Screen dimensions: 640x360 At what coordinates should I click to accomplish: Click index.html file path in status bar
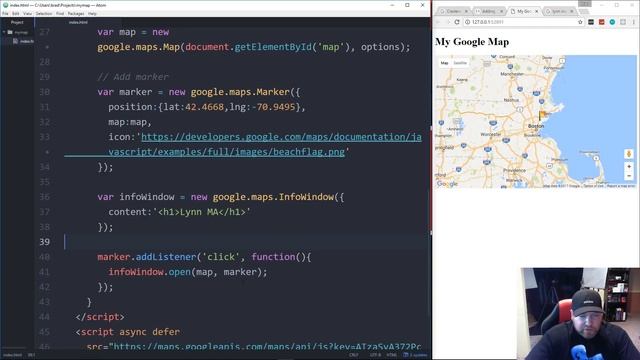pos(12,355)
